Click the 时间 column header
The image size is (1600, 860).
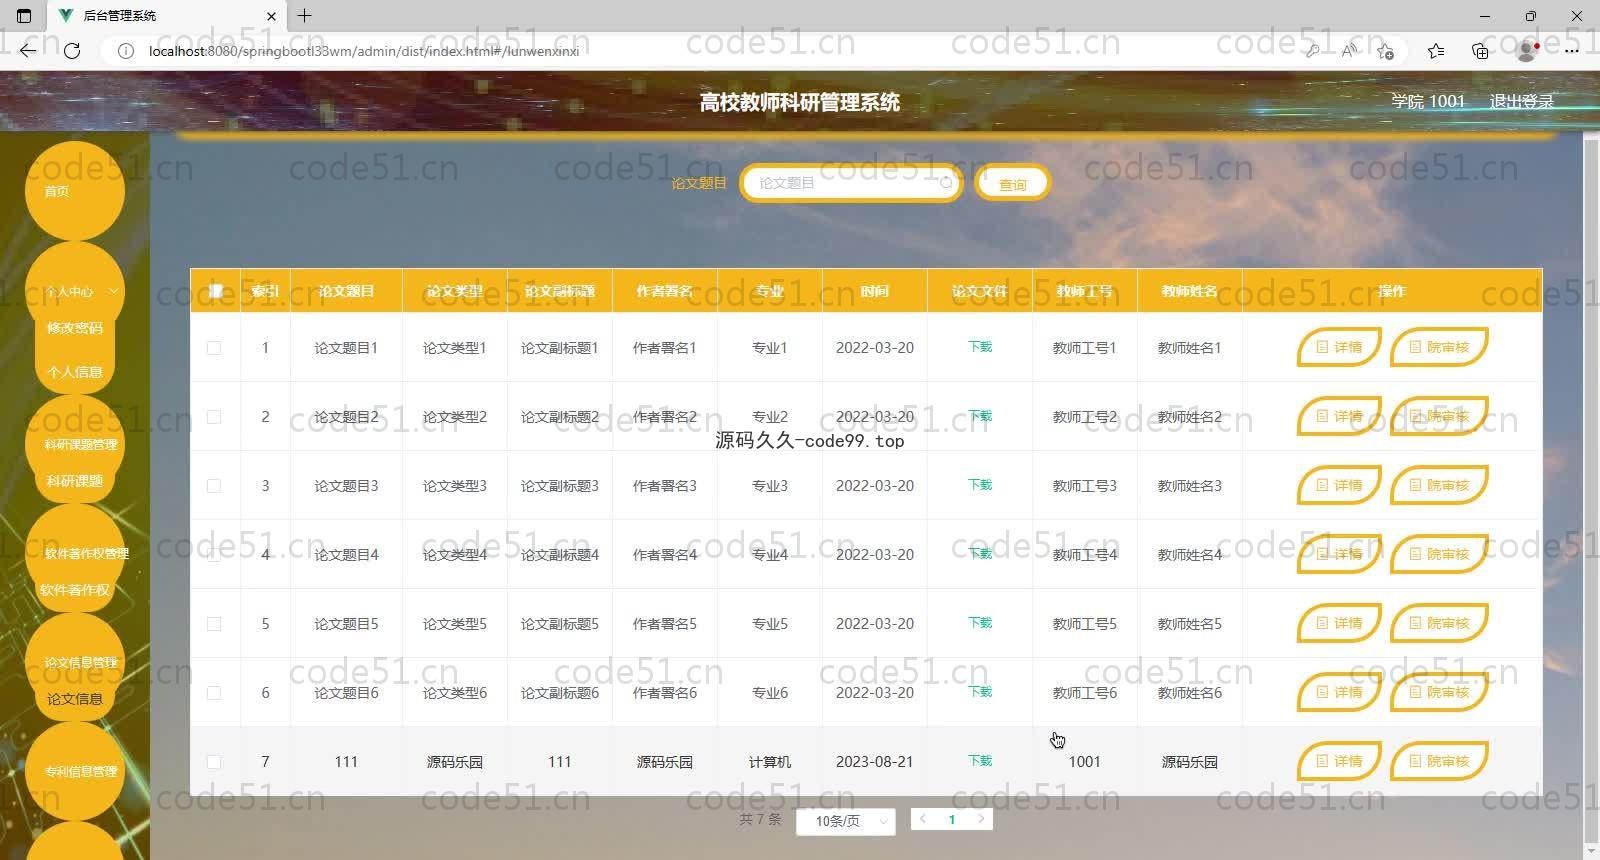click(x=875, y=291)
